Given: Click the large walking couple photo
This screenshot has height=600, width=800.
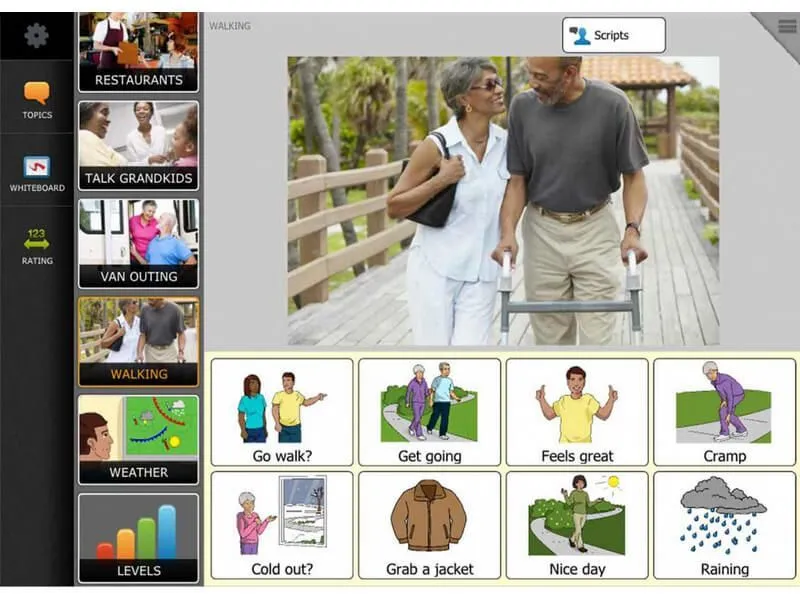Looking at the screenshot, I should pyautogui.click(x=503, y=200).
